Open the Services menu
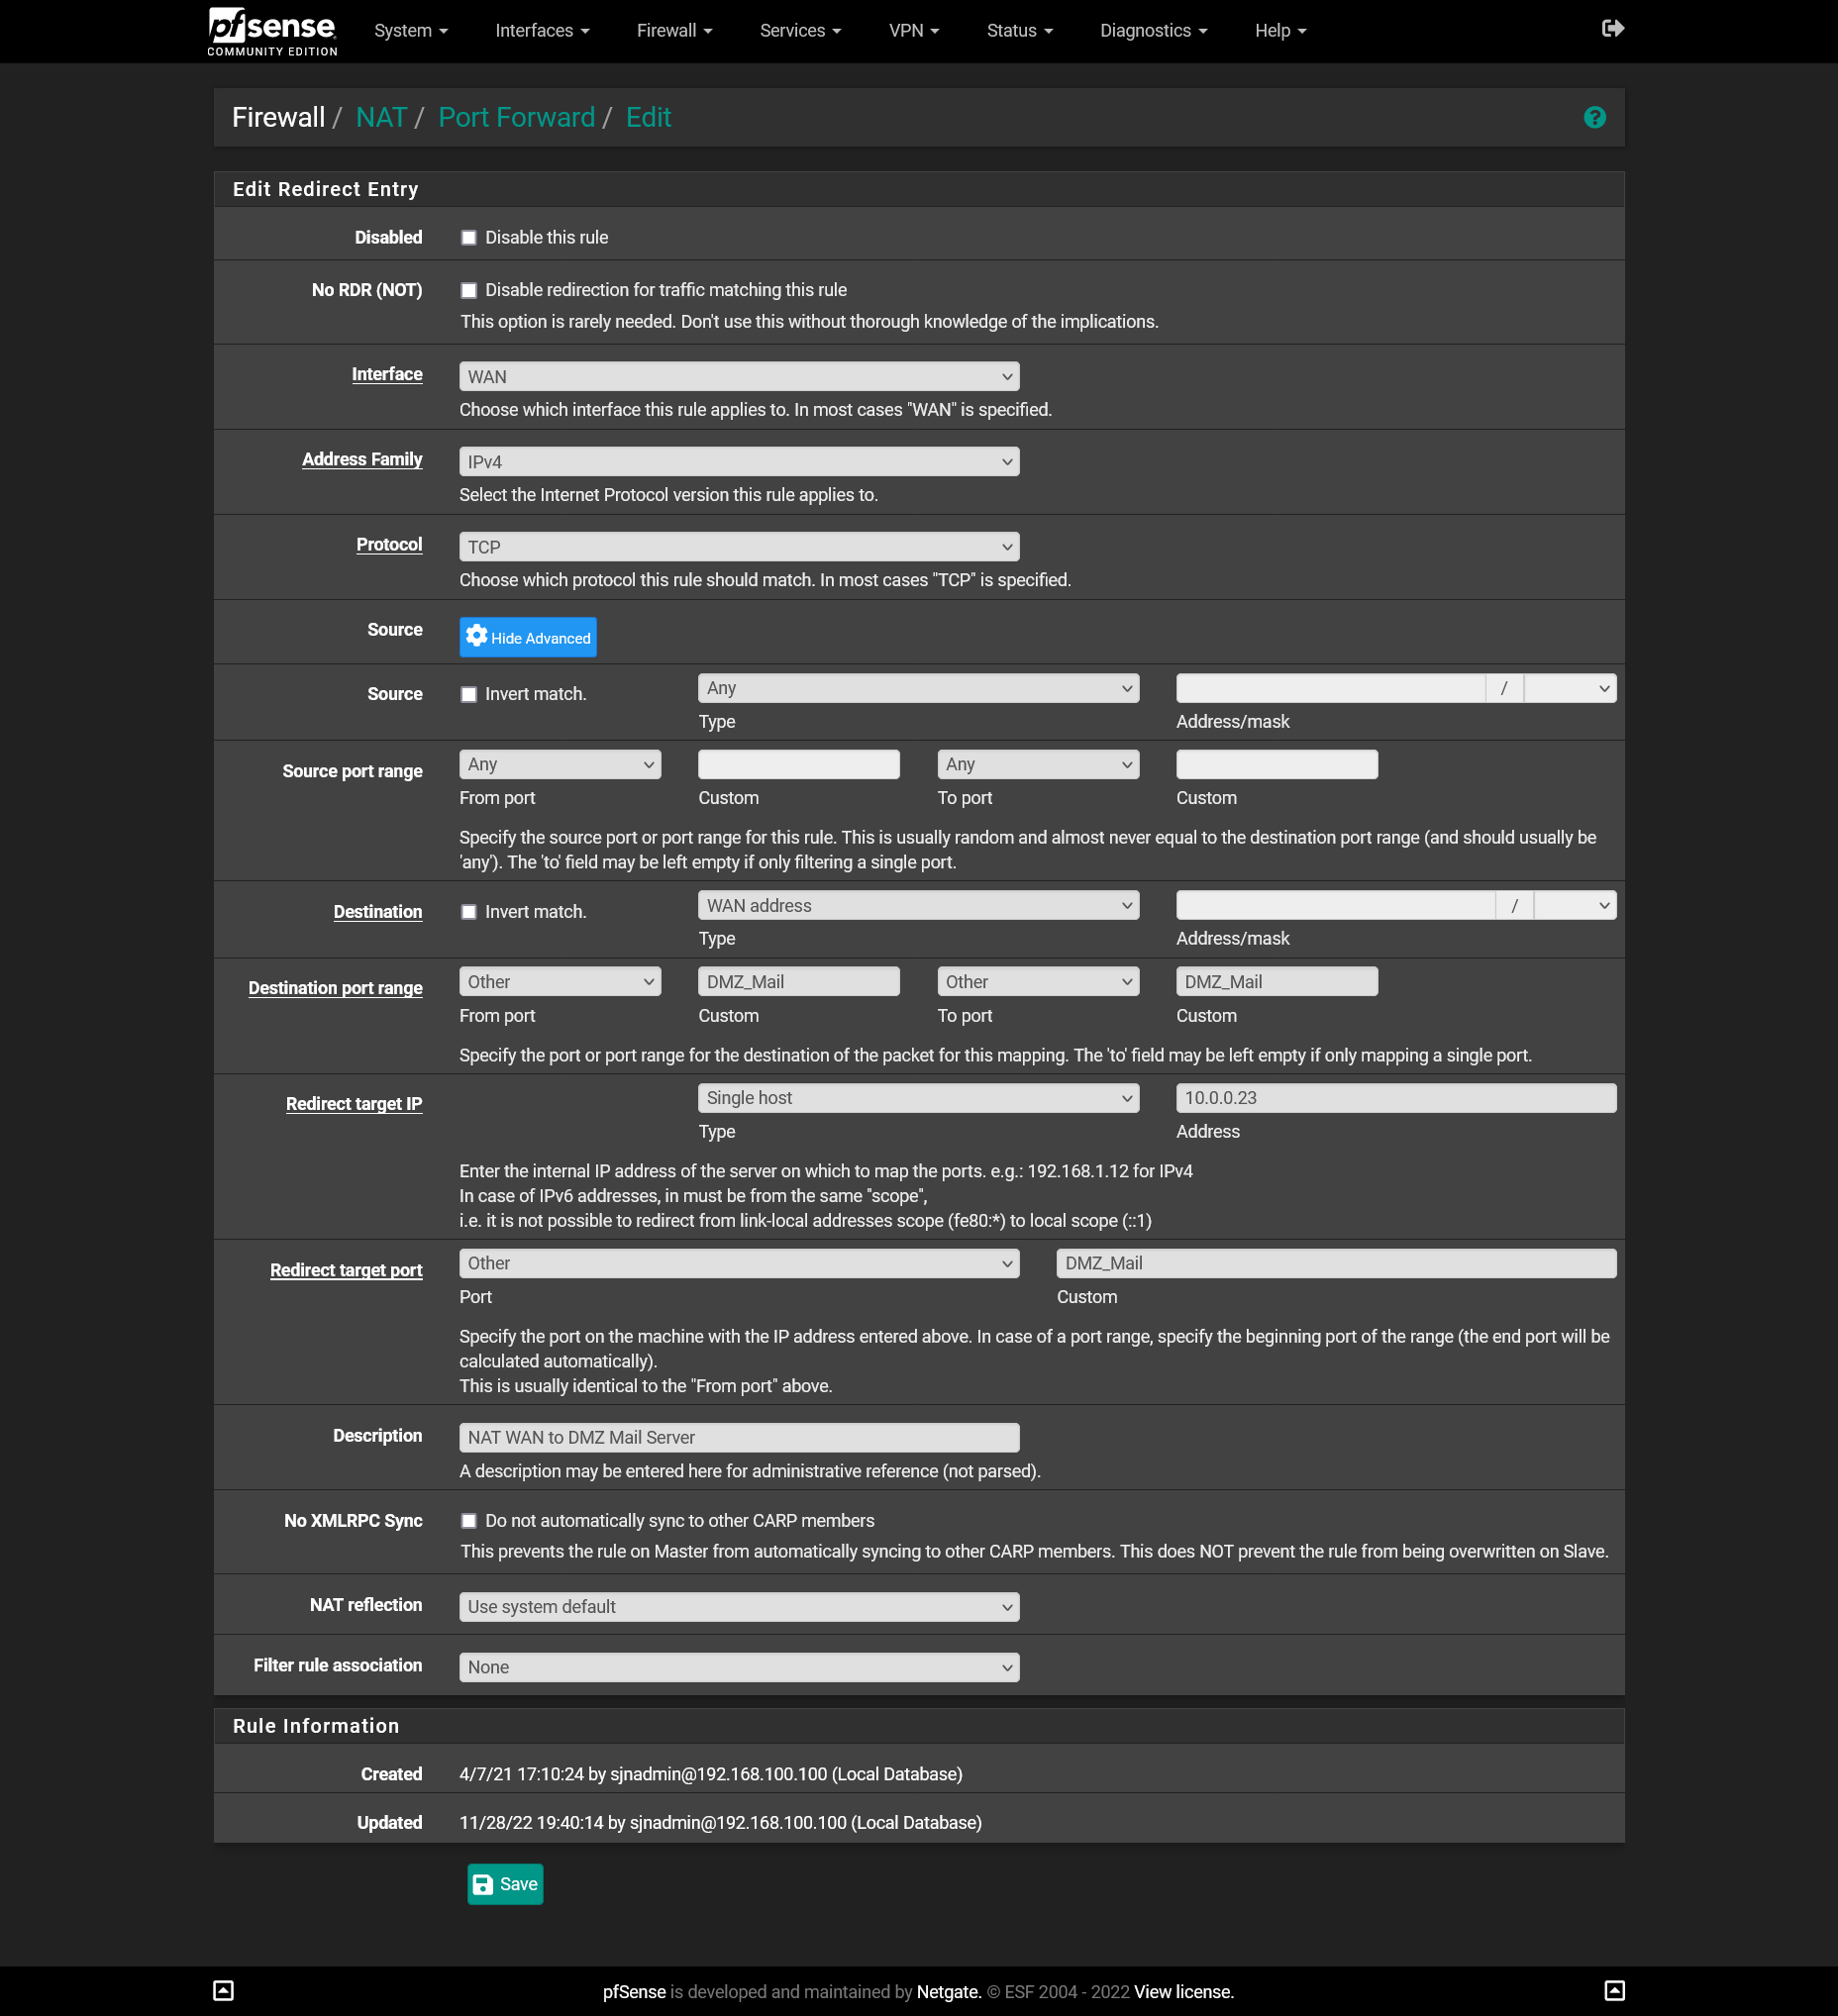Viewport: 1838px width, 2016px height. pyautogui.click(x=800, y=31)
